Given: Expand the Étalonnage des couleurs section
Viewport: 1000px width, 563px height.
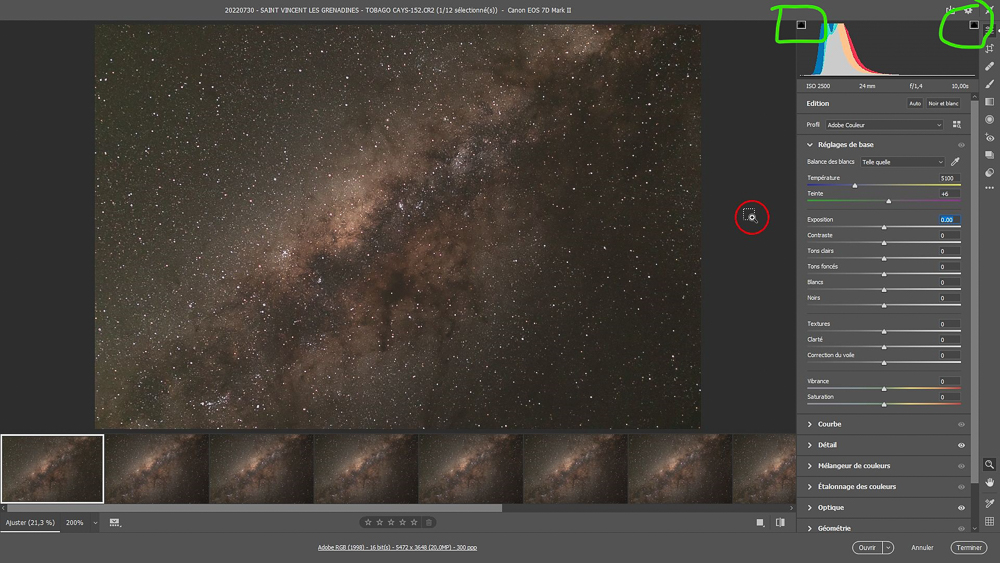Looking at the screenshot, I should tap(810, 486).
